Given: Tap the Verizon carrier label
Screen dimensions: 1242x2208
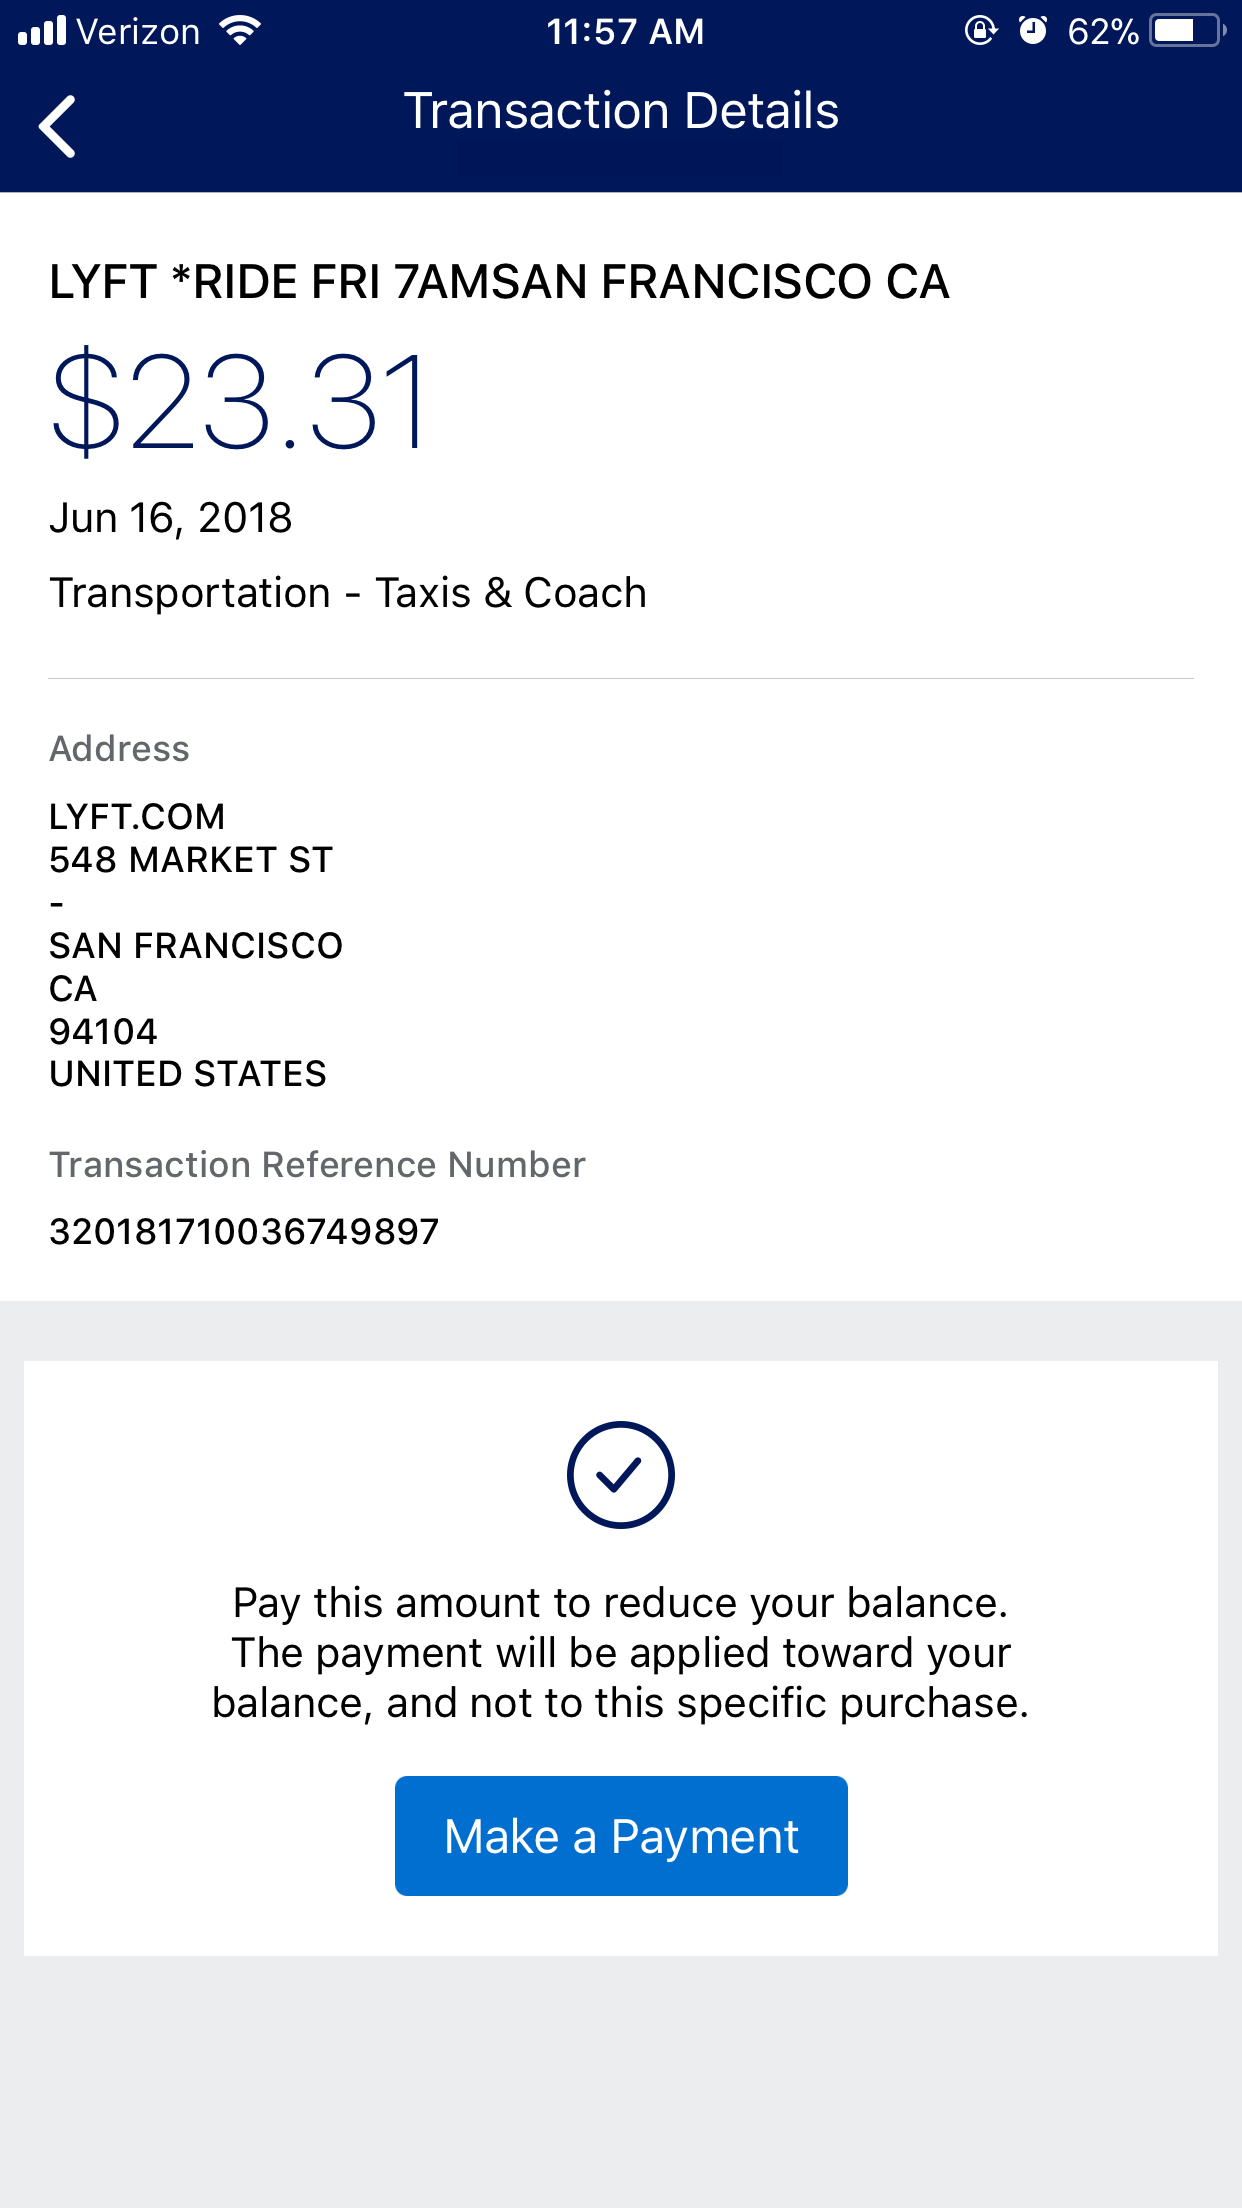Looking at the screenshot, I should pyautogui.click(x=138, y=32).
